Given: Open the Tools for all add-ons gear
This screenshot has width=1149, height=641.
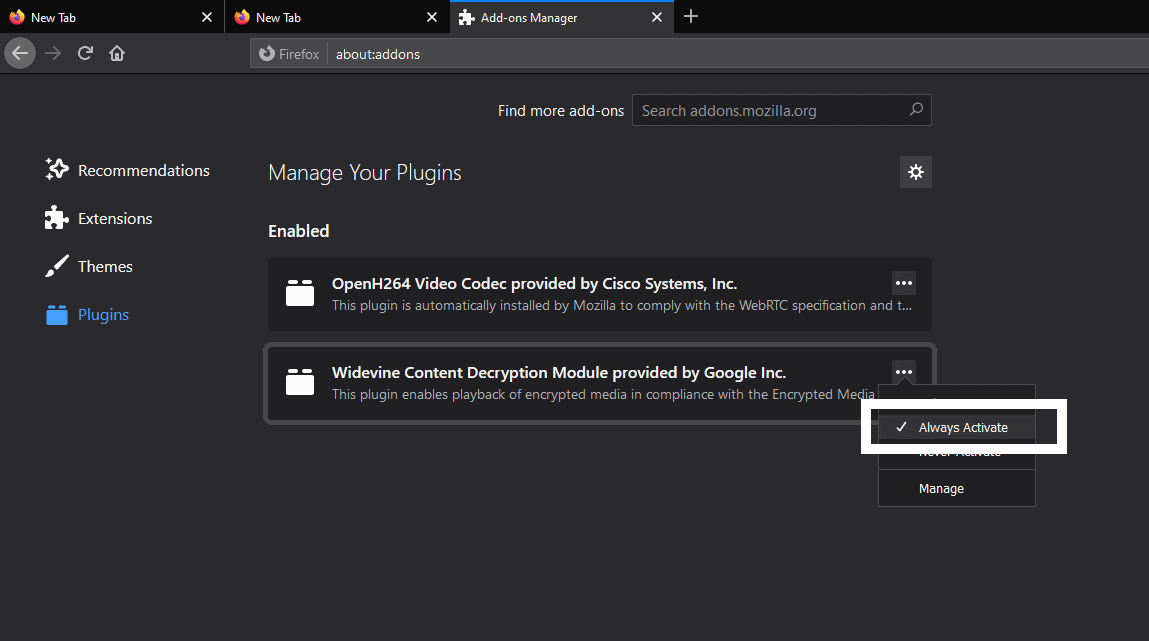Looking at the screenshot, I should point(916,172).
